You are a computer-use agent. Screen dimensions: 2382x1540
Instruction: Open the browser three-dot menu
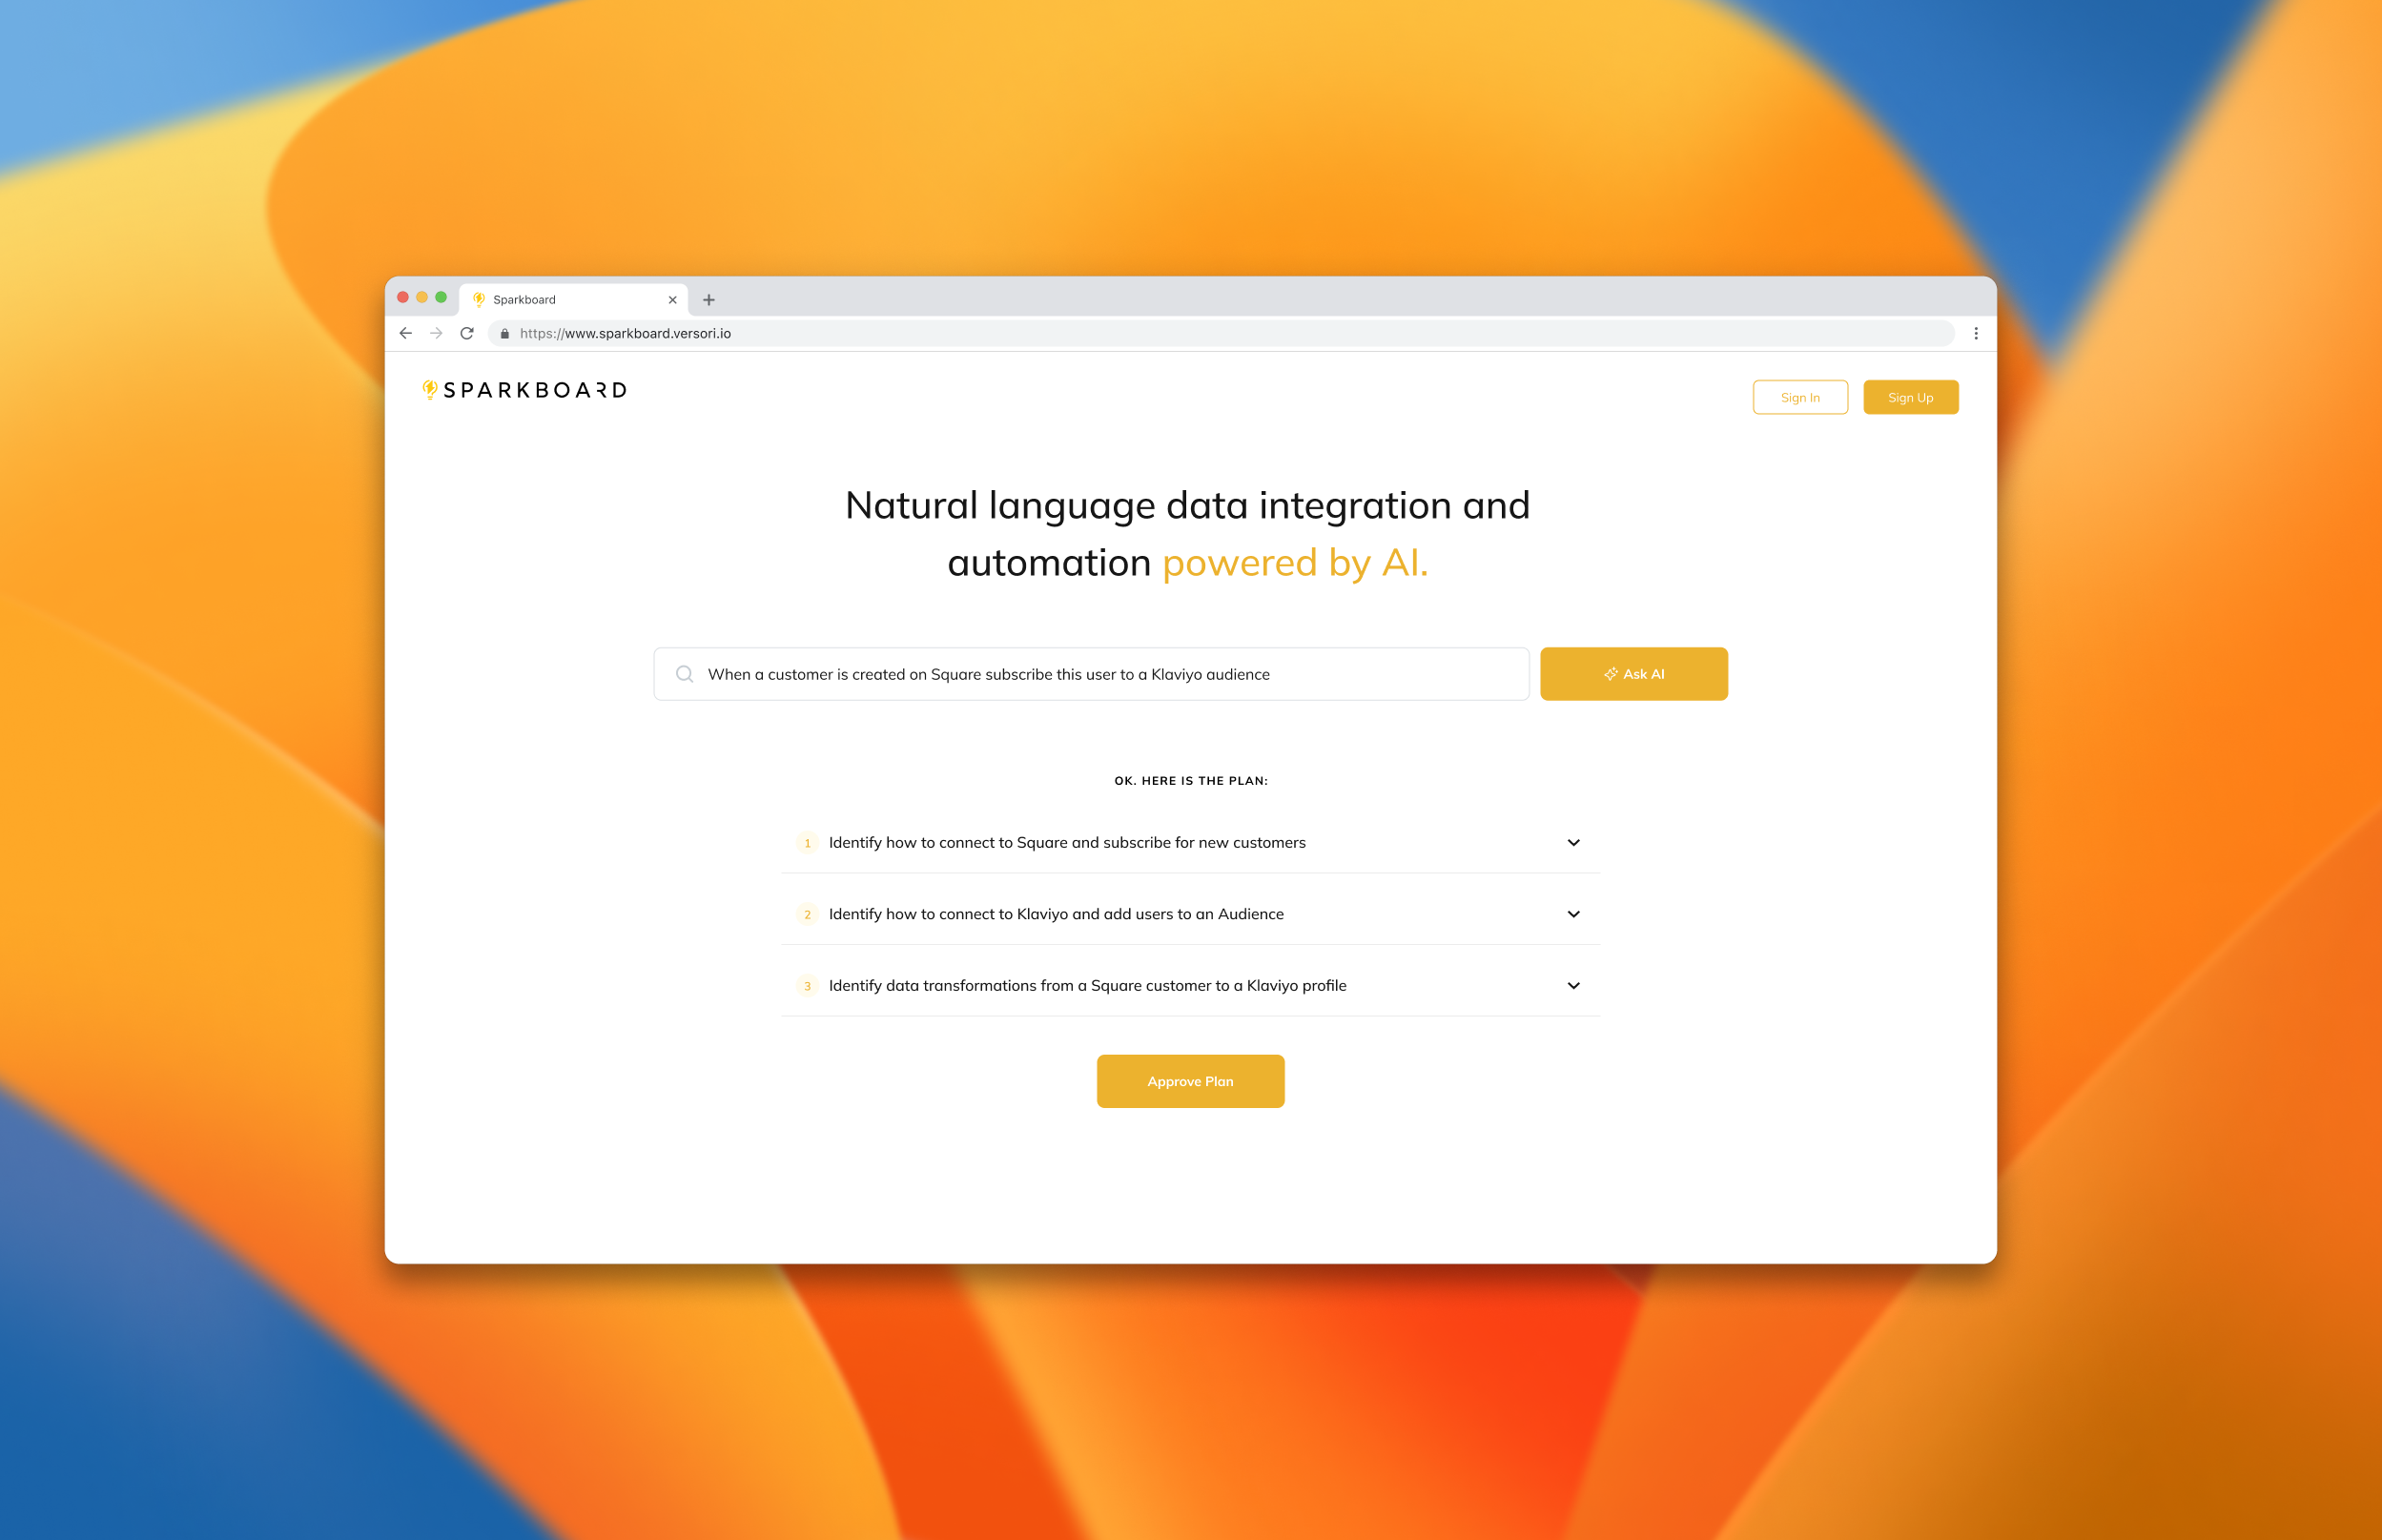[x=1976, y=333]
